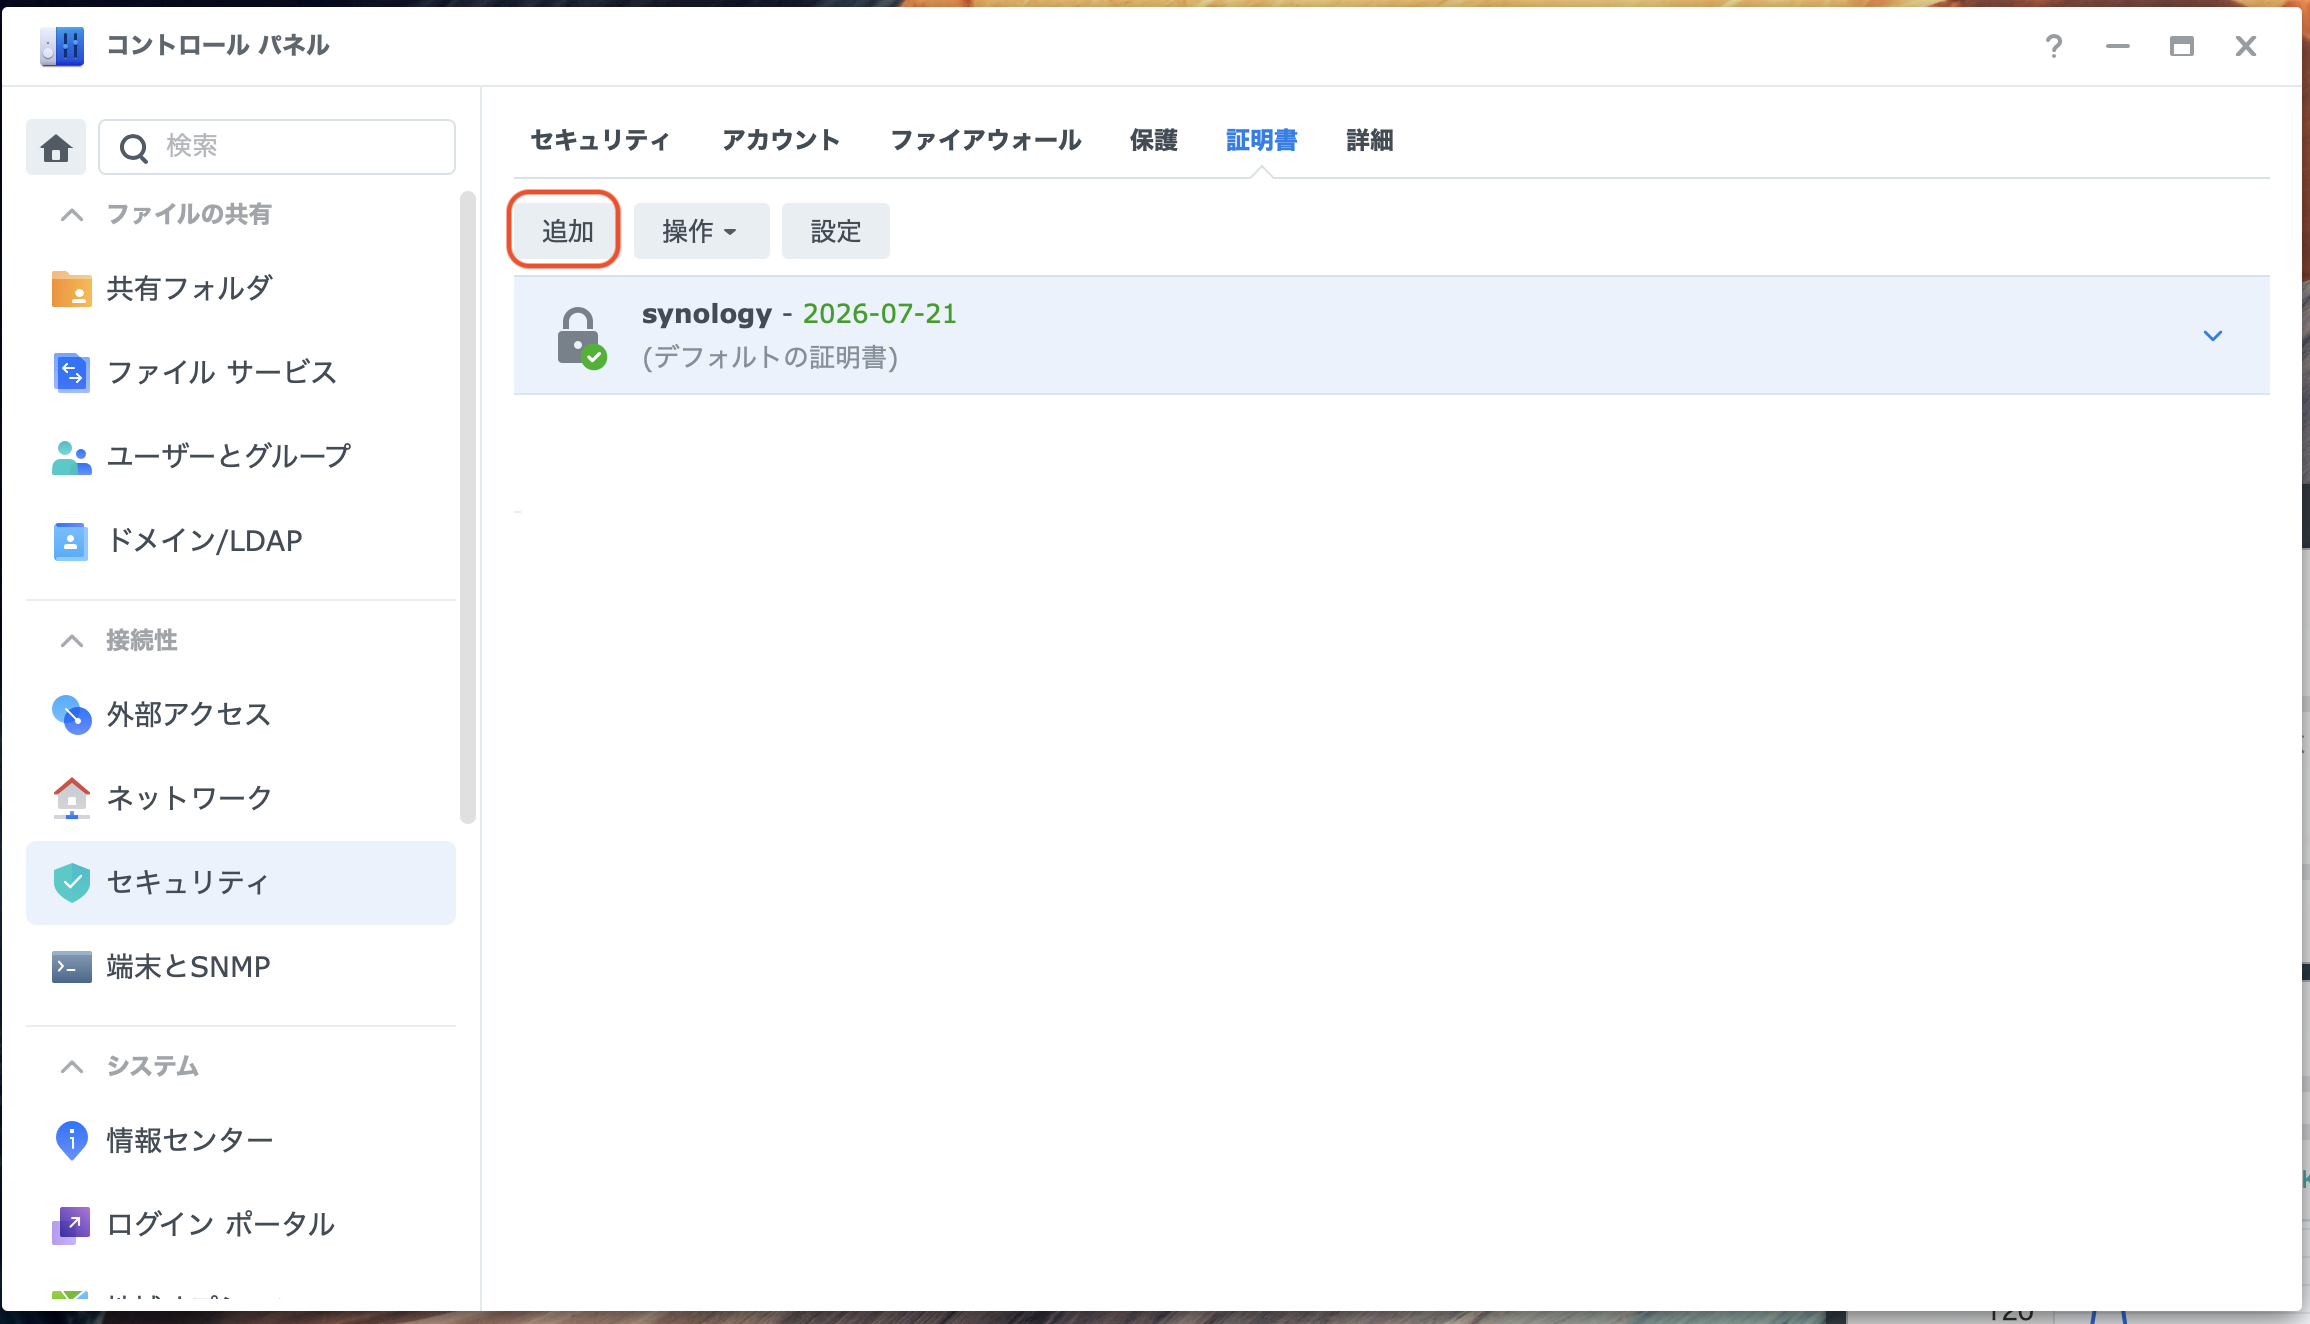Select the 共有フォルダ (Shared Folder) icon
The width and height of the screenshot is (2310, 1324).
(x=70, y=288)
